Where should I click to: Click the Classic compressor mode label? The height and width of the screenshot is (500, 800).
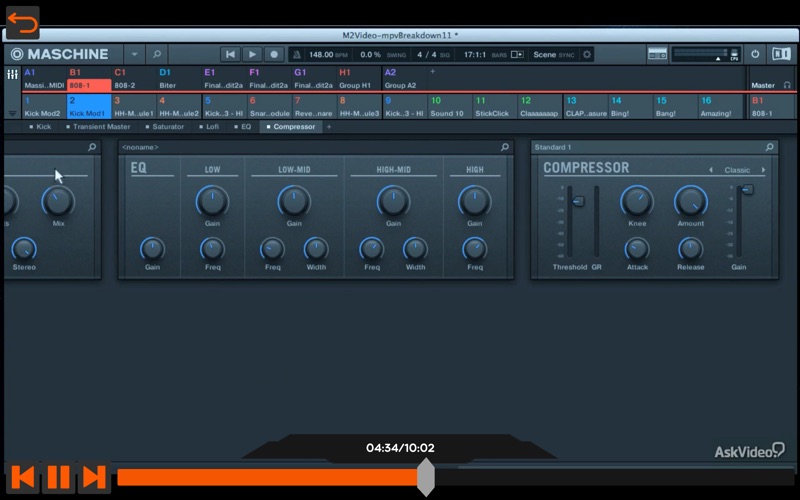point(737,170)
